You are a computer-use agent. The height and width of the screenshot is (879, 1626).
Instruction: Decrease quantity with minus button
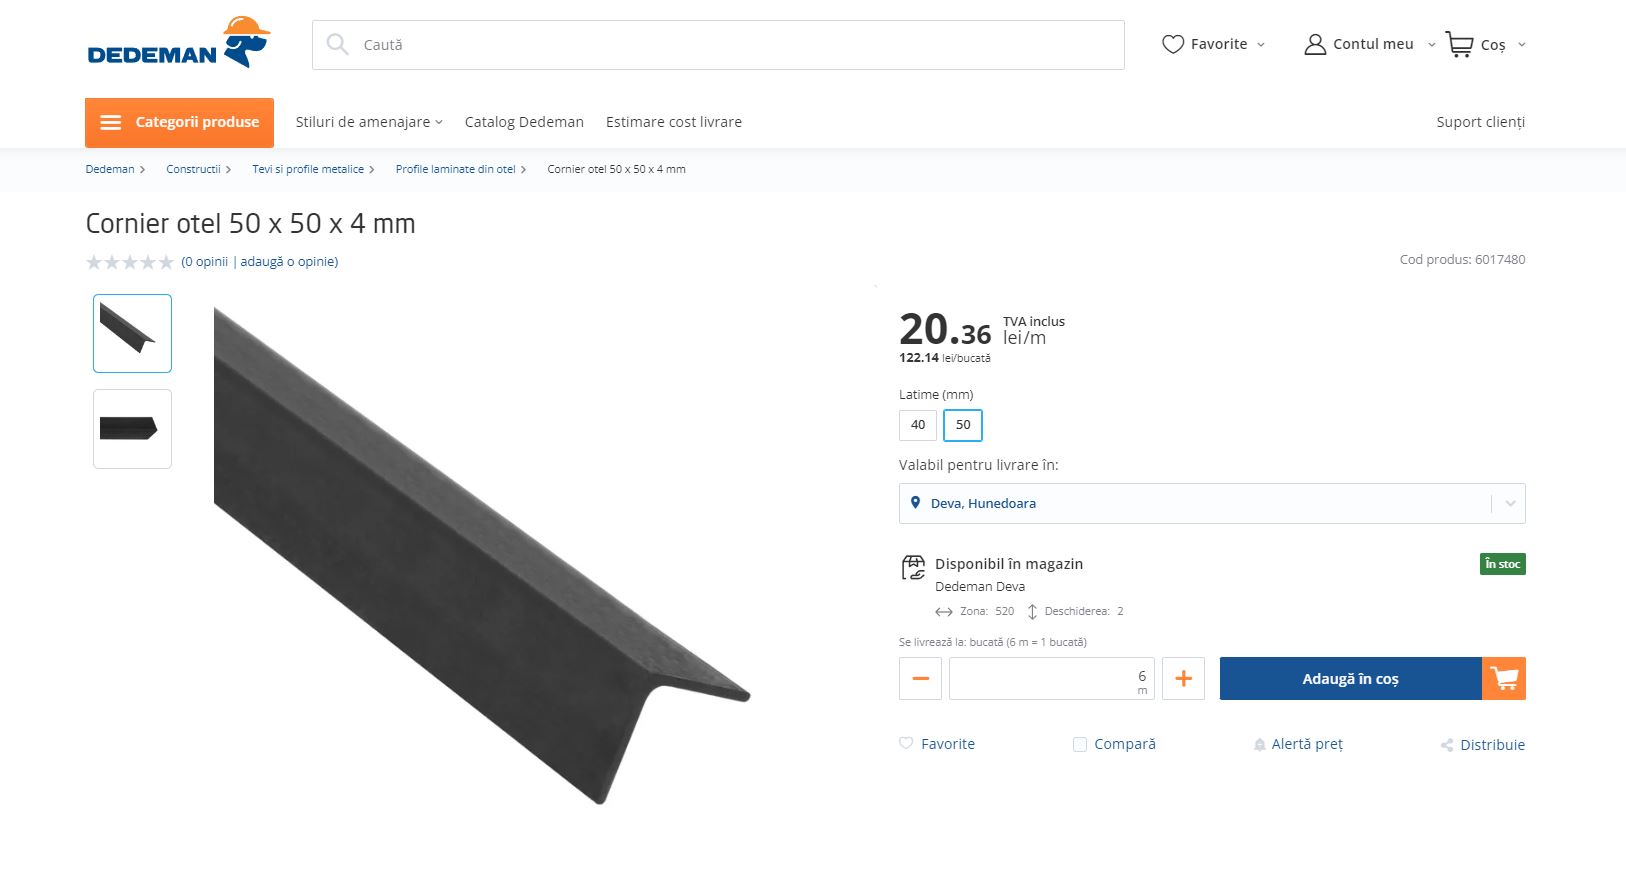tap(921, 679)
